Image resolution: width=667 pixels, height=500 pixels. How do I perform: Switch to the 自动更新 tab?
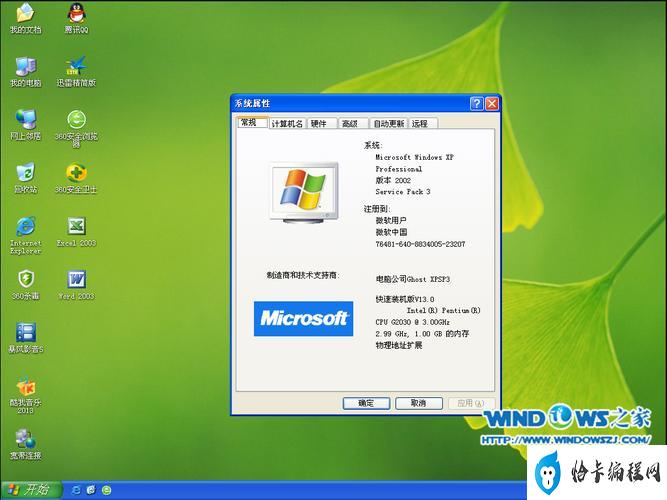[389, 123]
